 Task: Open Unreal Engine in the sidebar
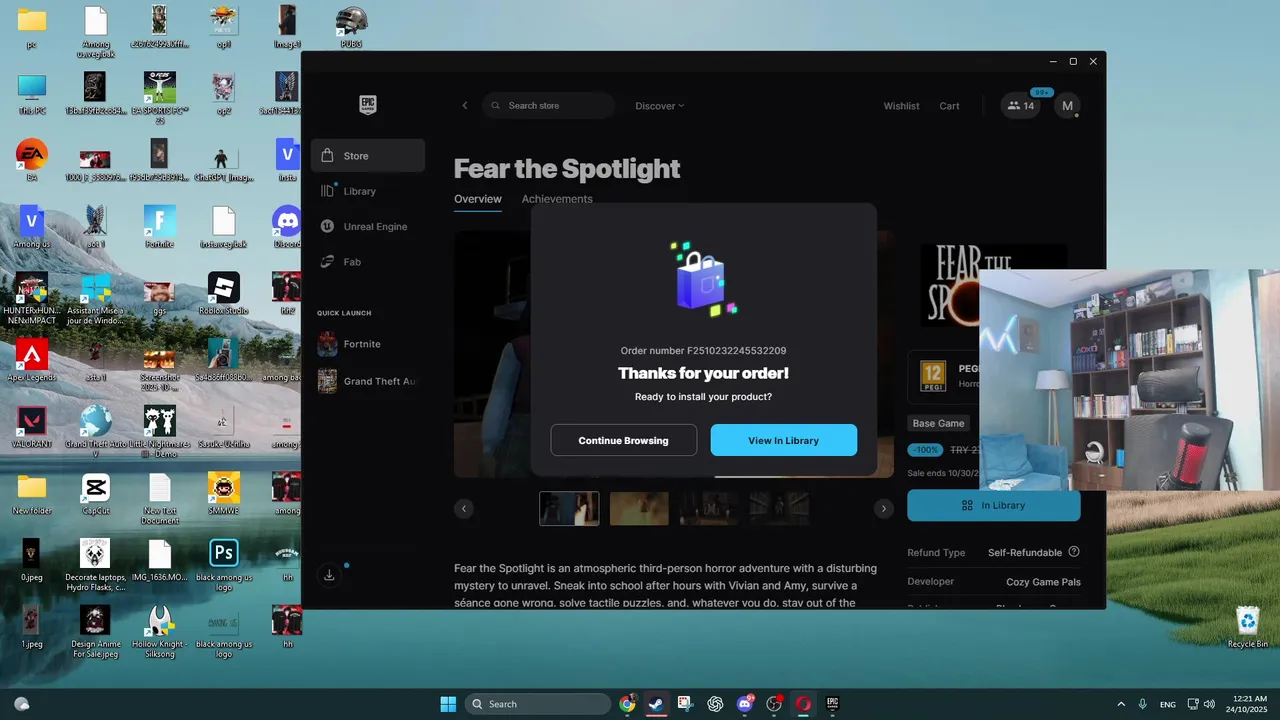368,227
